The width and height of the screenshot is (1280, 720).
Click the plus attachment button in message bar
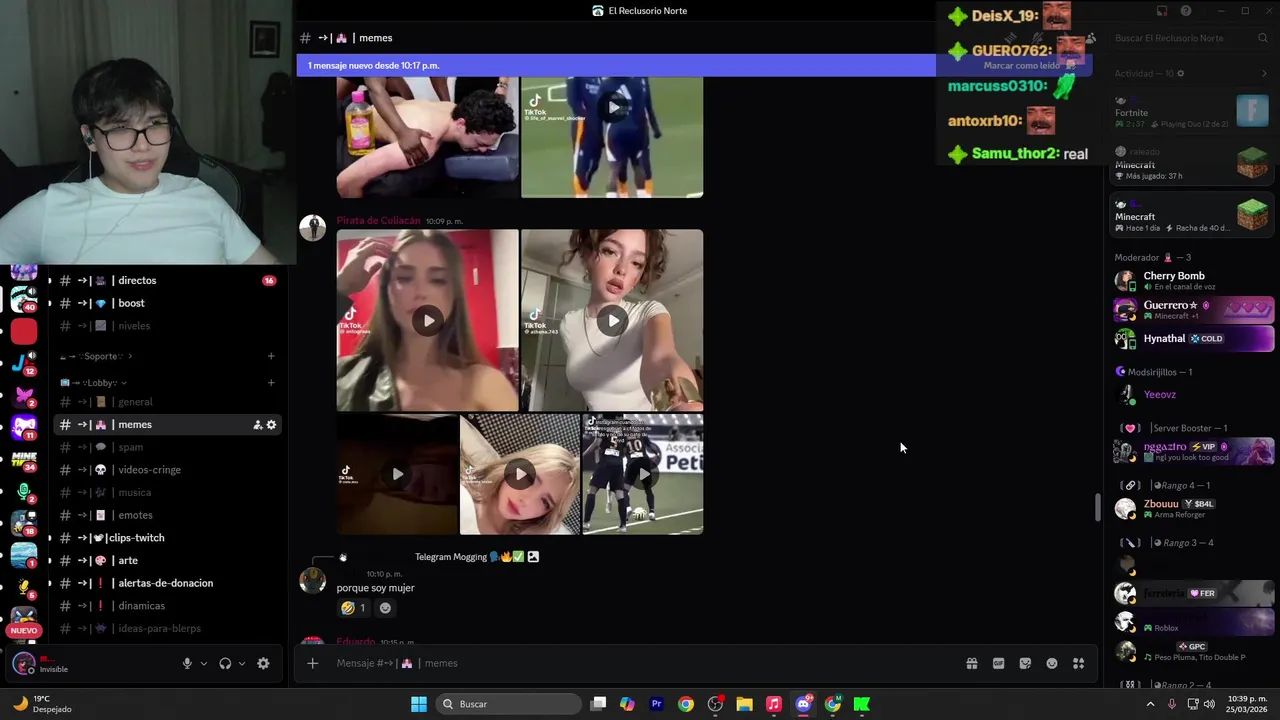313,663
